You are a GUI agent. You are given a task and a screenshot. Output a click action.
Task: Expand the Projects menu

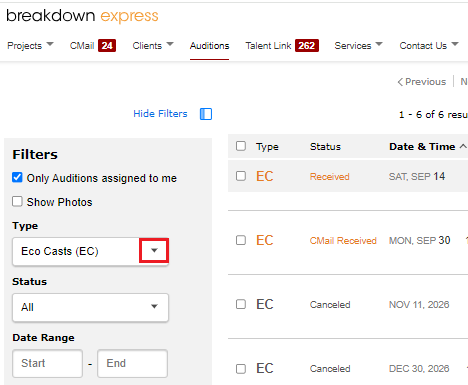[x=30, y=46]
